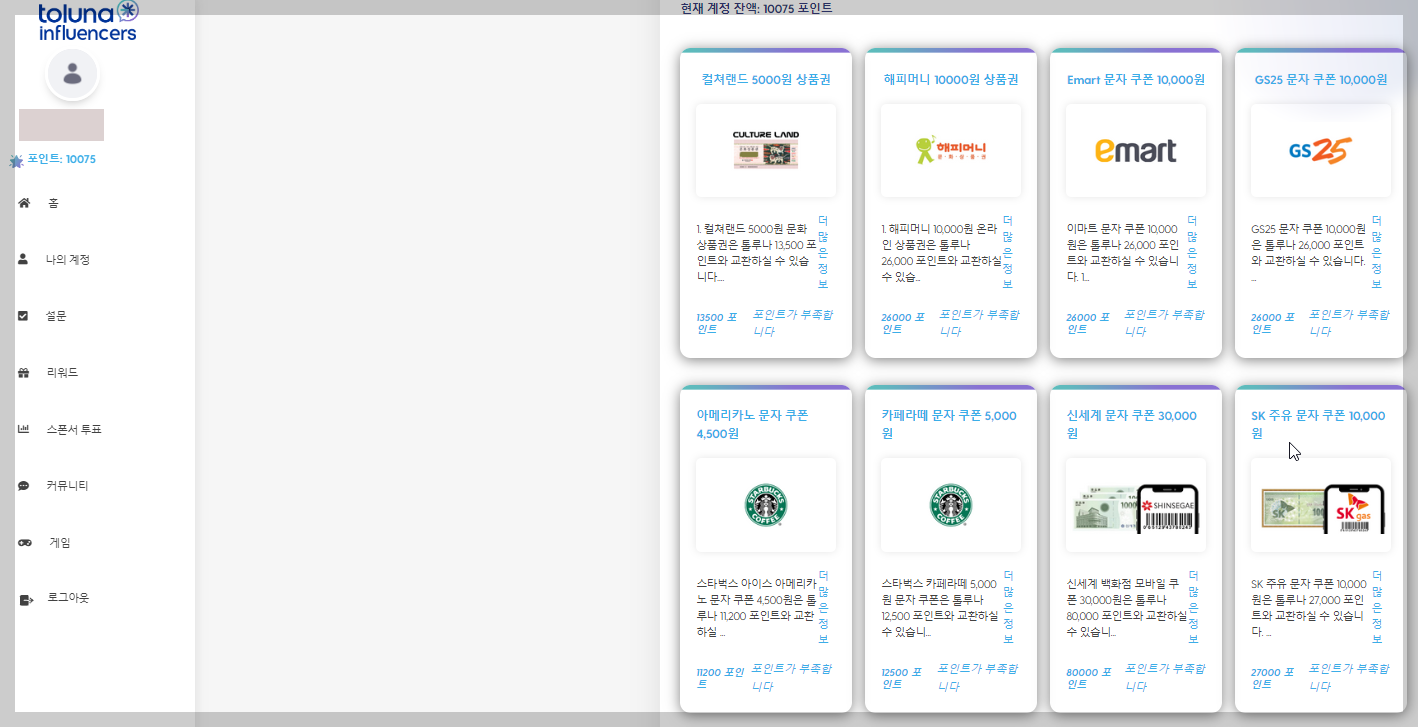Open 커뮤니티 menu item
This screenshot has height=727, width=1418.
click(x=67, y=486)
